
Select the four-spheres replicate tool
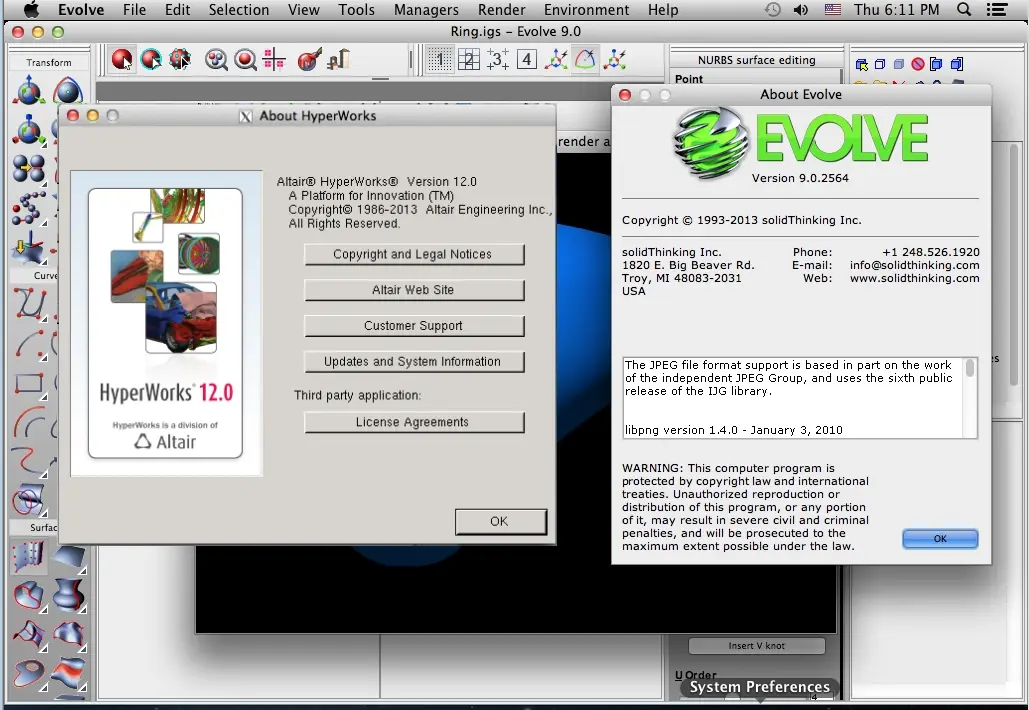click(x=28, y=169)
